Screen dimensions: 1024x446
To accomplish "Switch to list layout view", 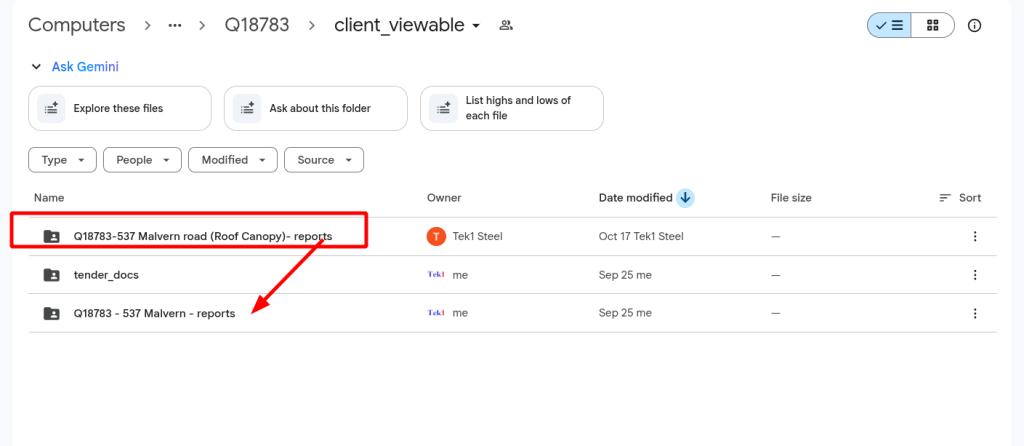I will point(889,25).
